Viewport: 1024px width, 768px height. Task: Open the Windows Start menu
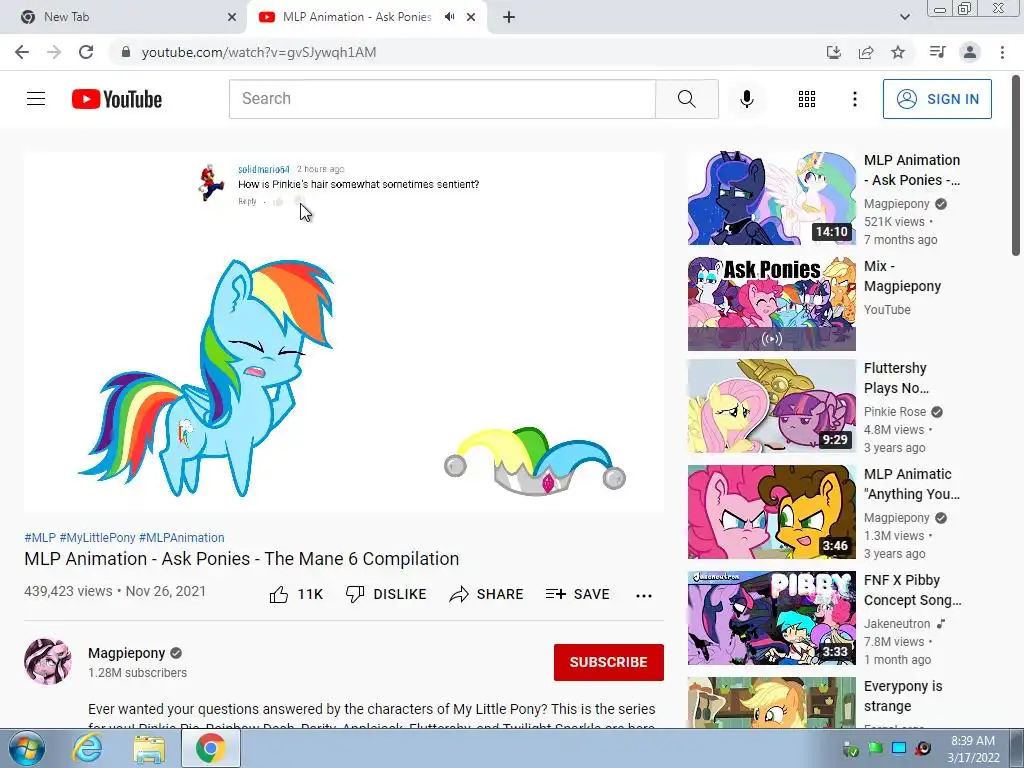tap(26, 749)
